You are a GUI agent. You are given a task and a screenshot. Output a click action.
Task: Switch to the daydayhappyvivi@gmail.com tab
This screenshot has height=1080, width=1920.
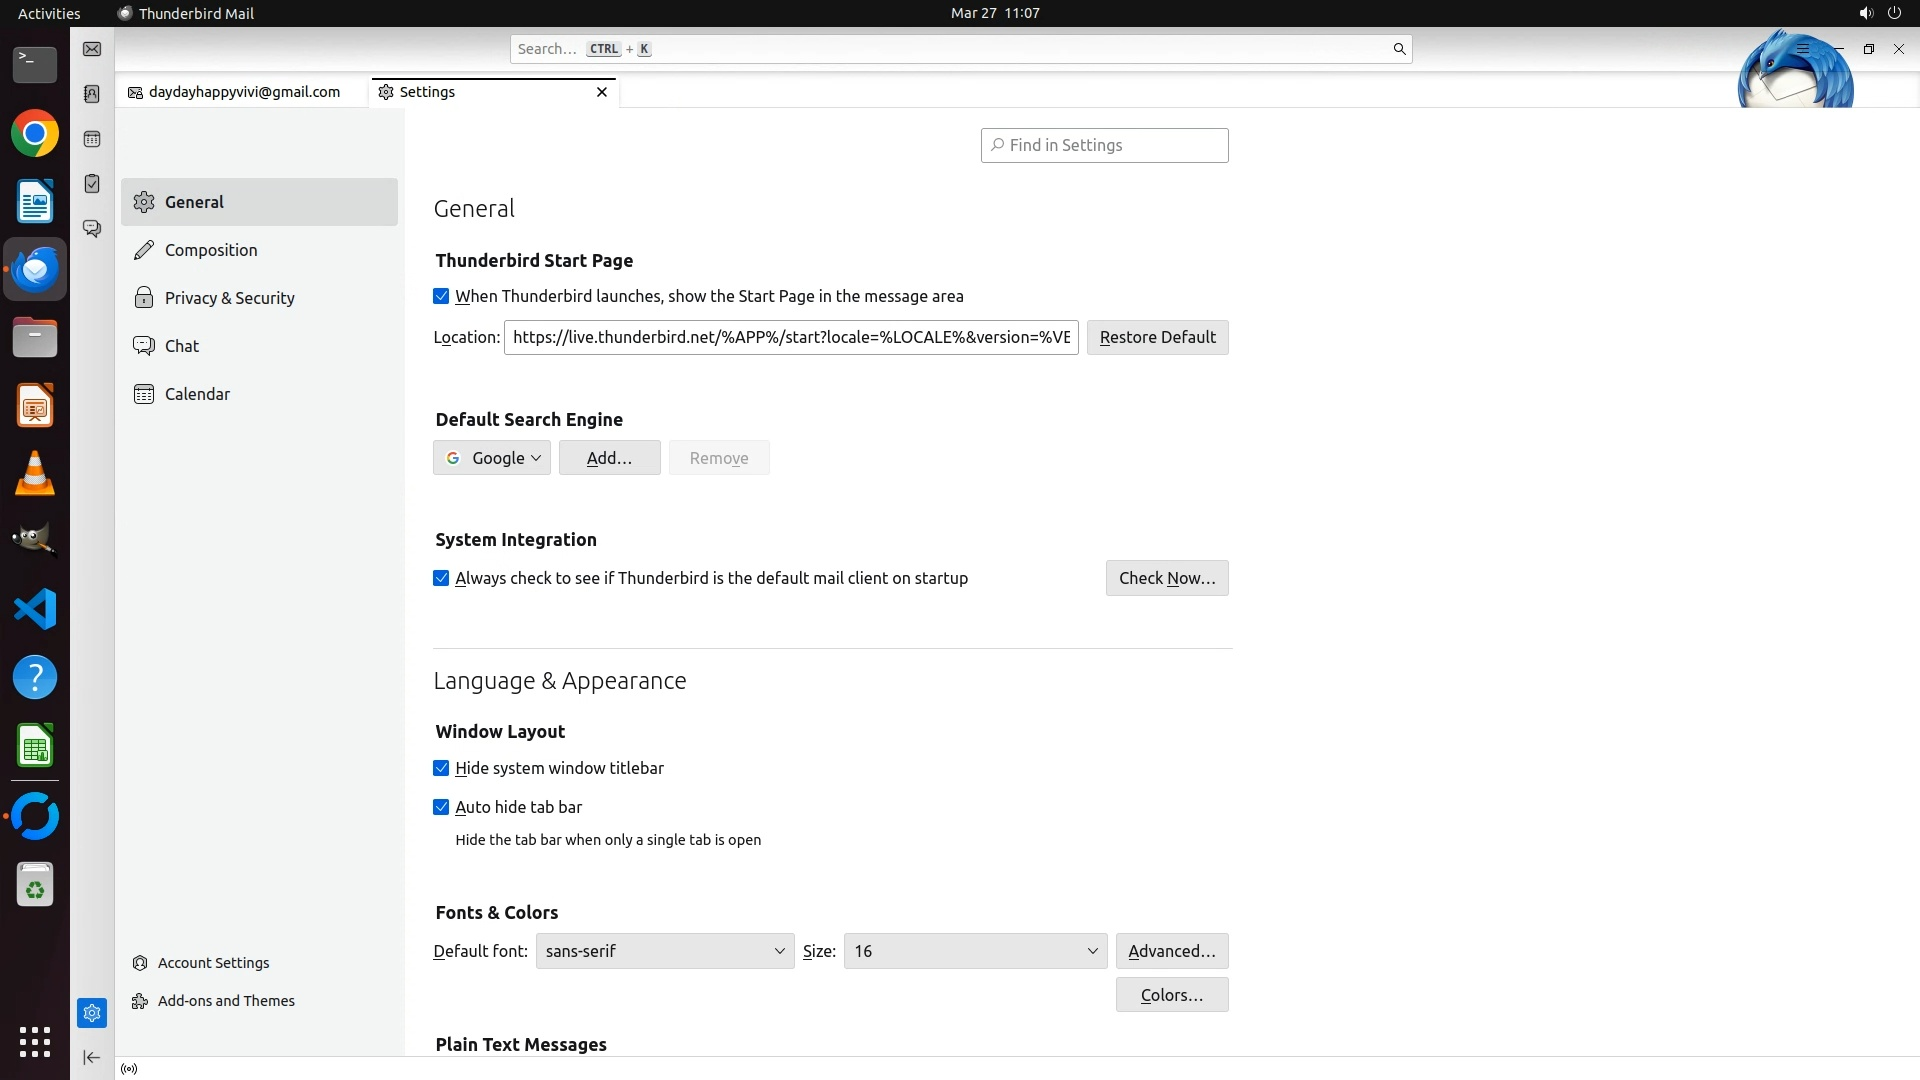click(x=243, y=92)
